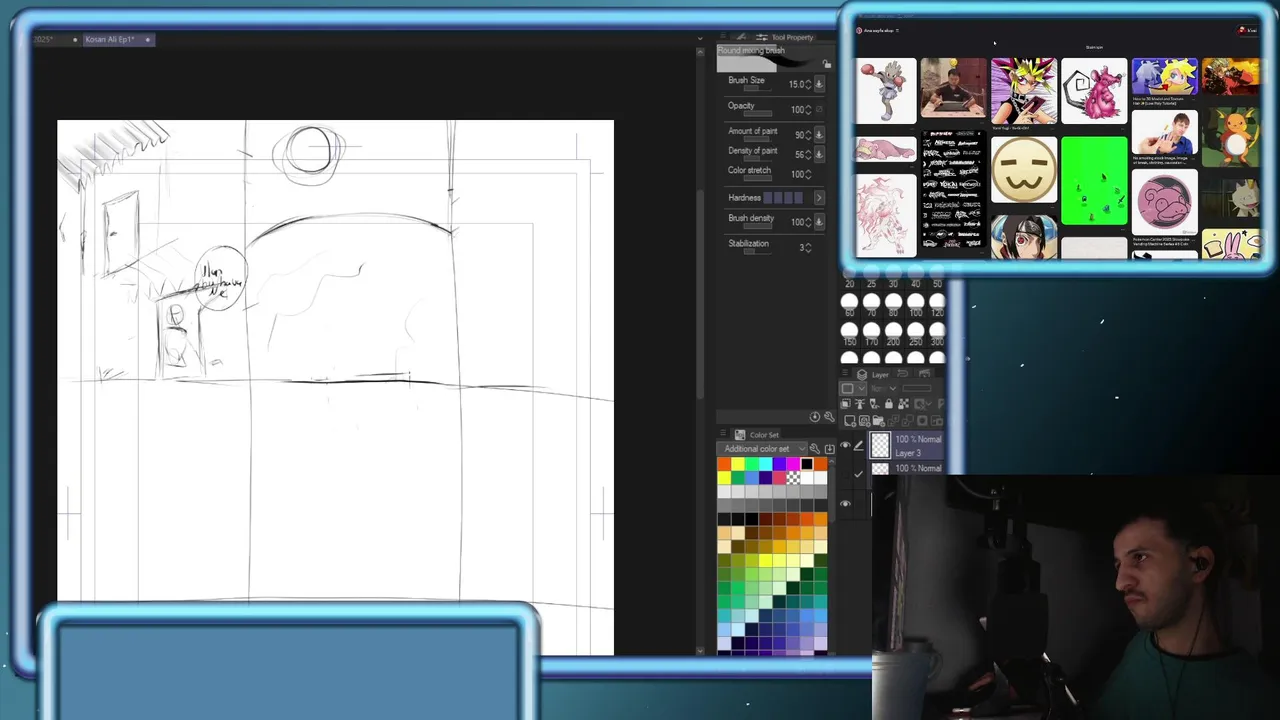Click the color set wrench edit icon
Viewport: 1280px width, 720px height.
[x=815, y=449]
